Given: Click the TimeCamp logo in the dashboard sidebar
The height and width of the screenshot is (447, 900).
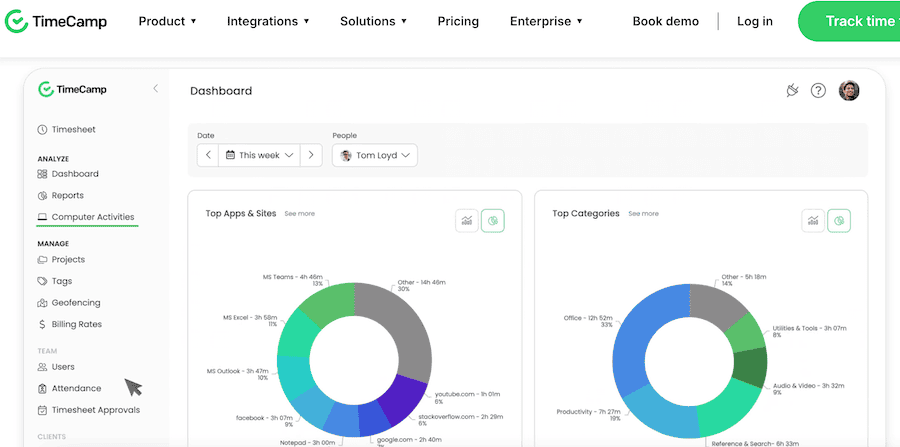Looking at the screenshot, I should (72, 90).
